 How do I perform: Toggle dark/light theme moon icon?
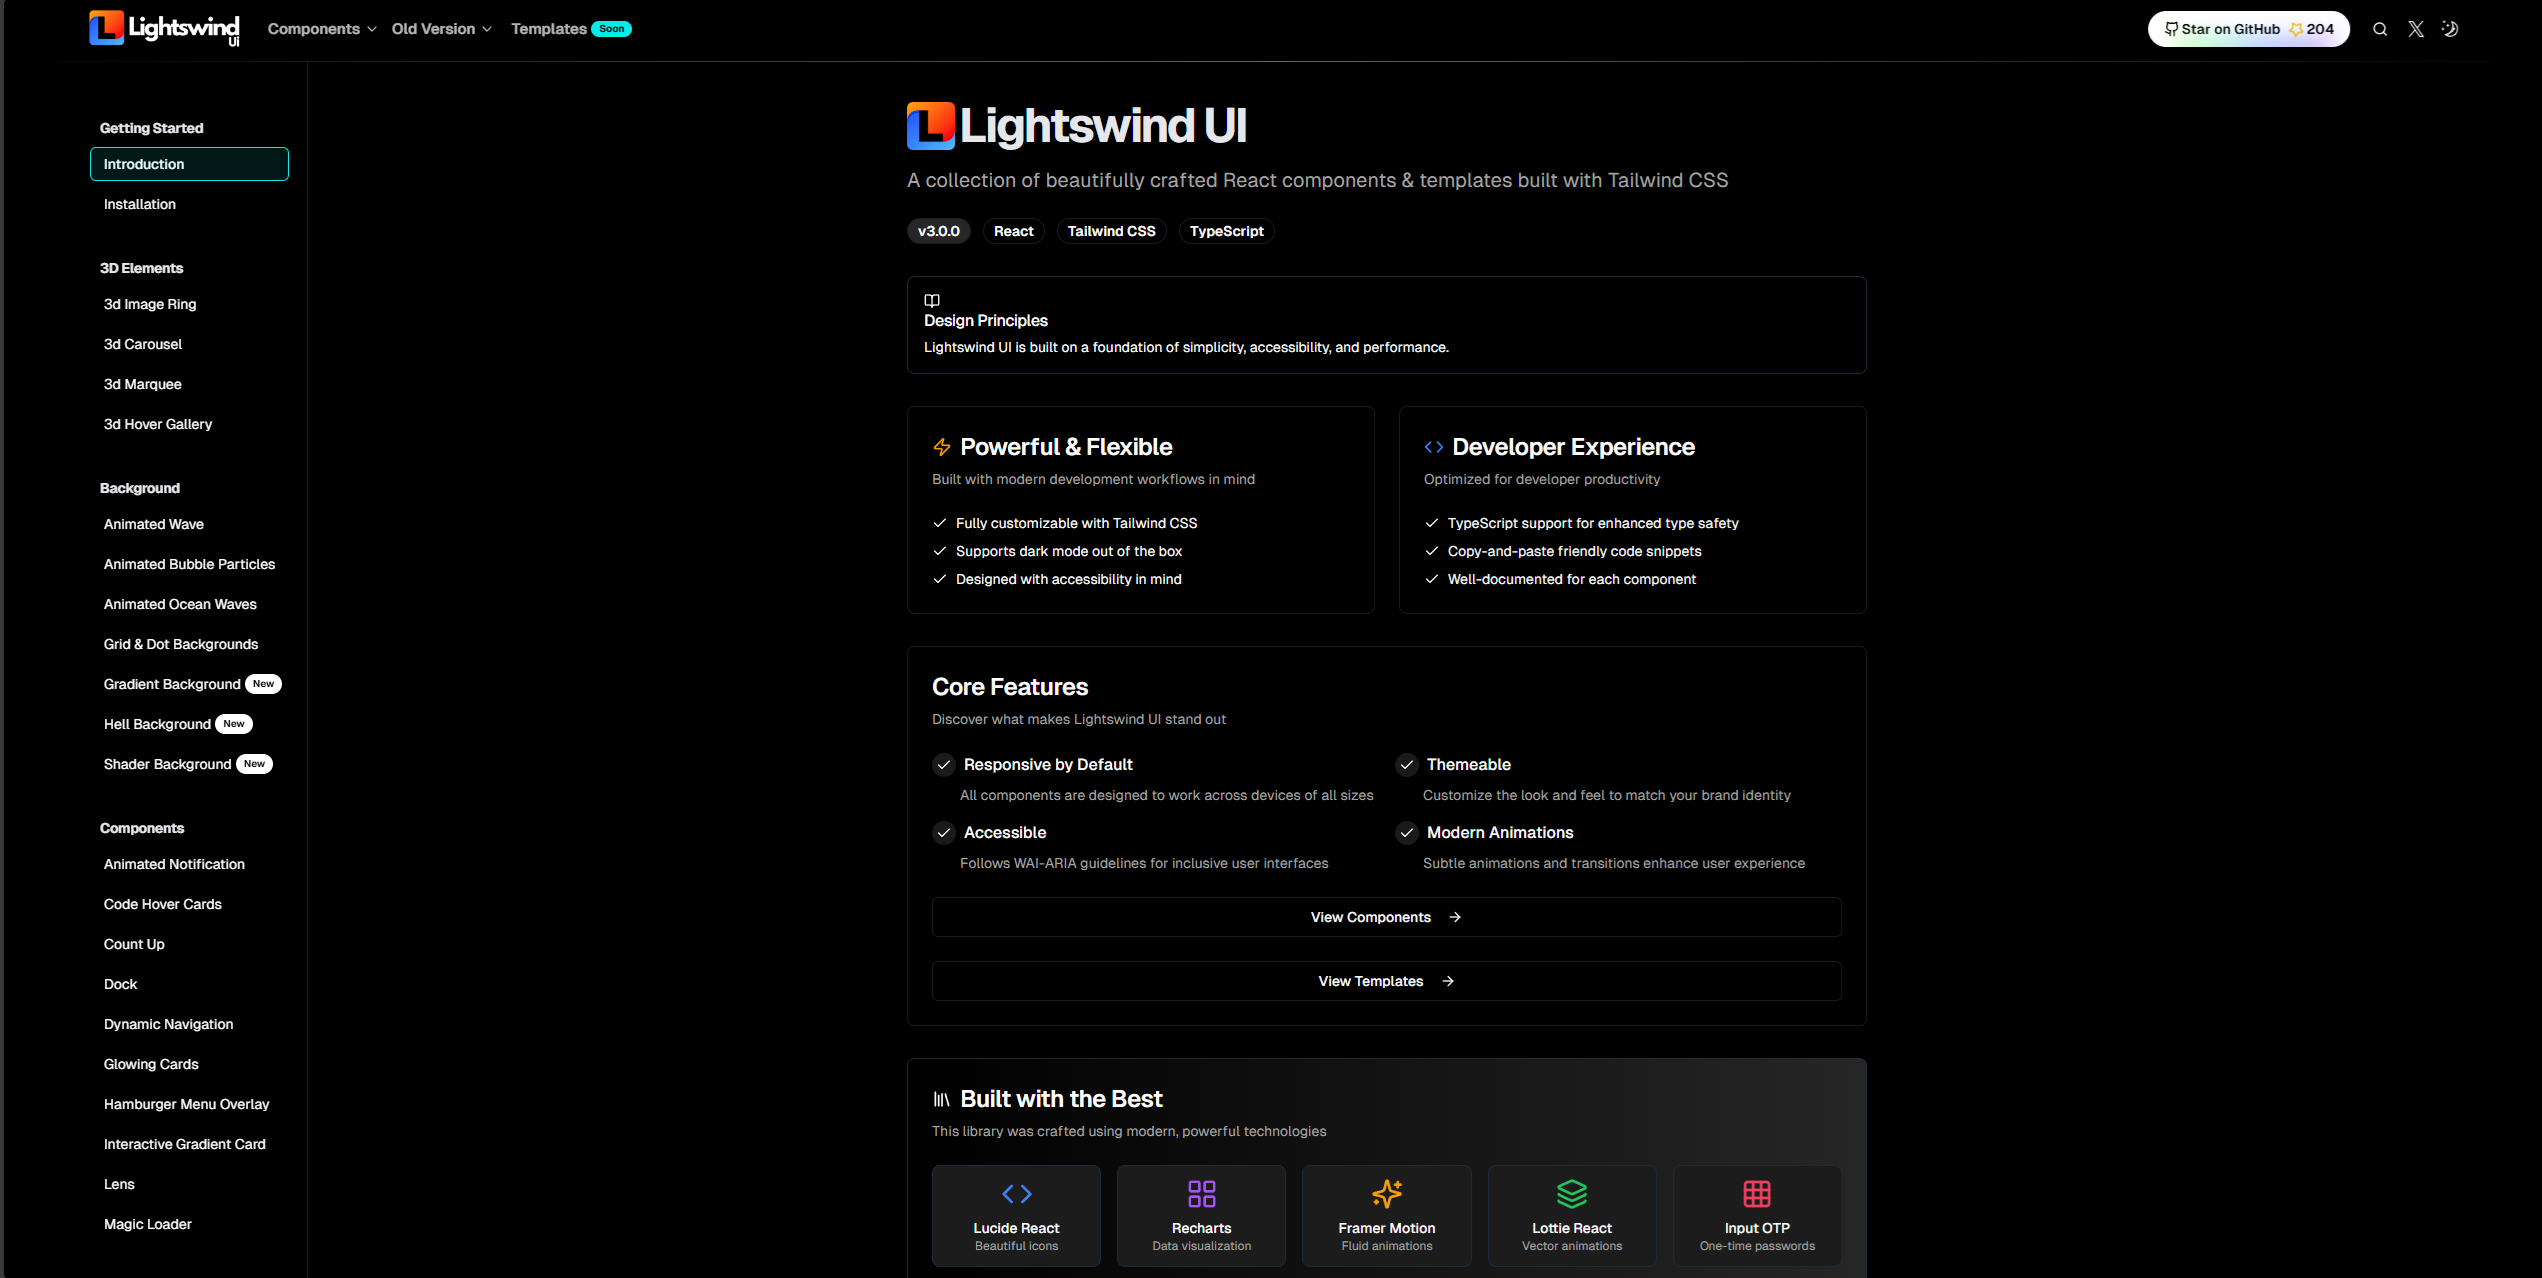(x=2450, y=29)
